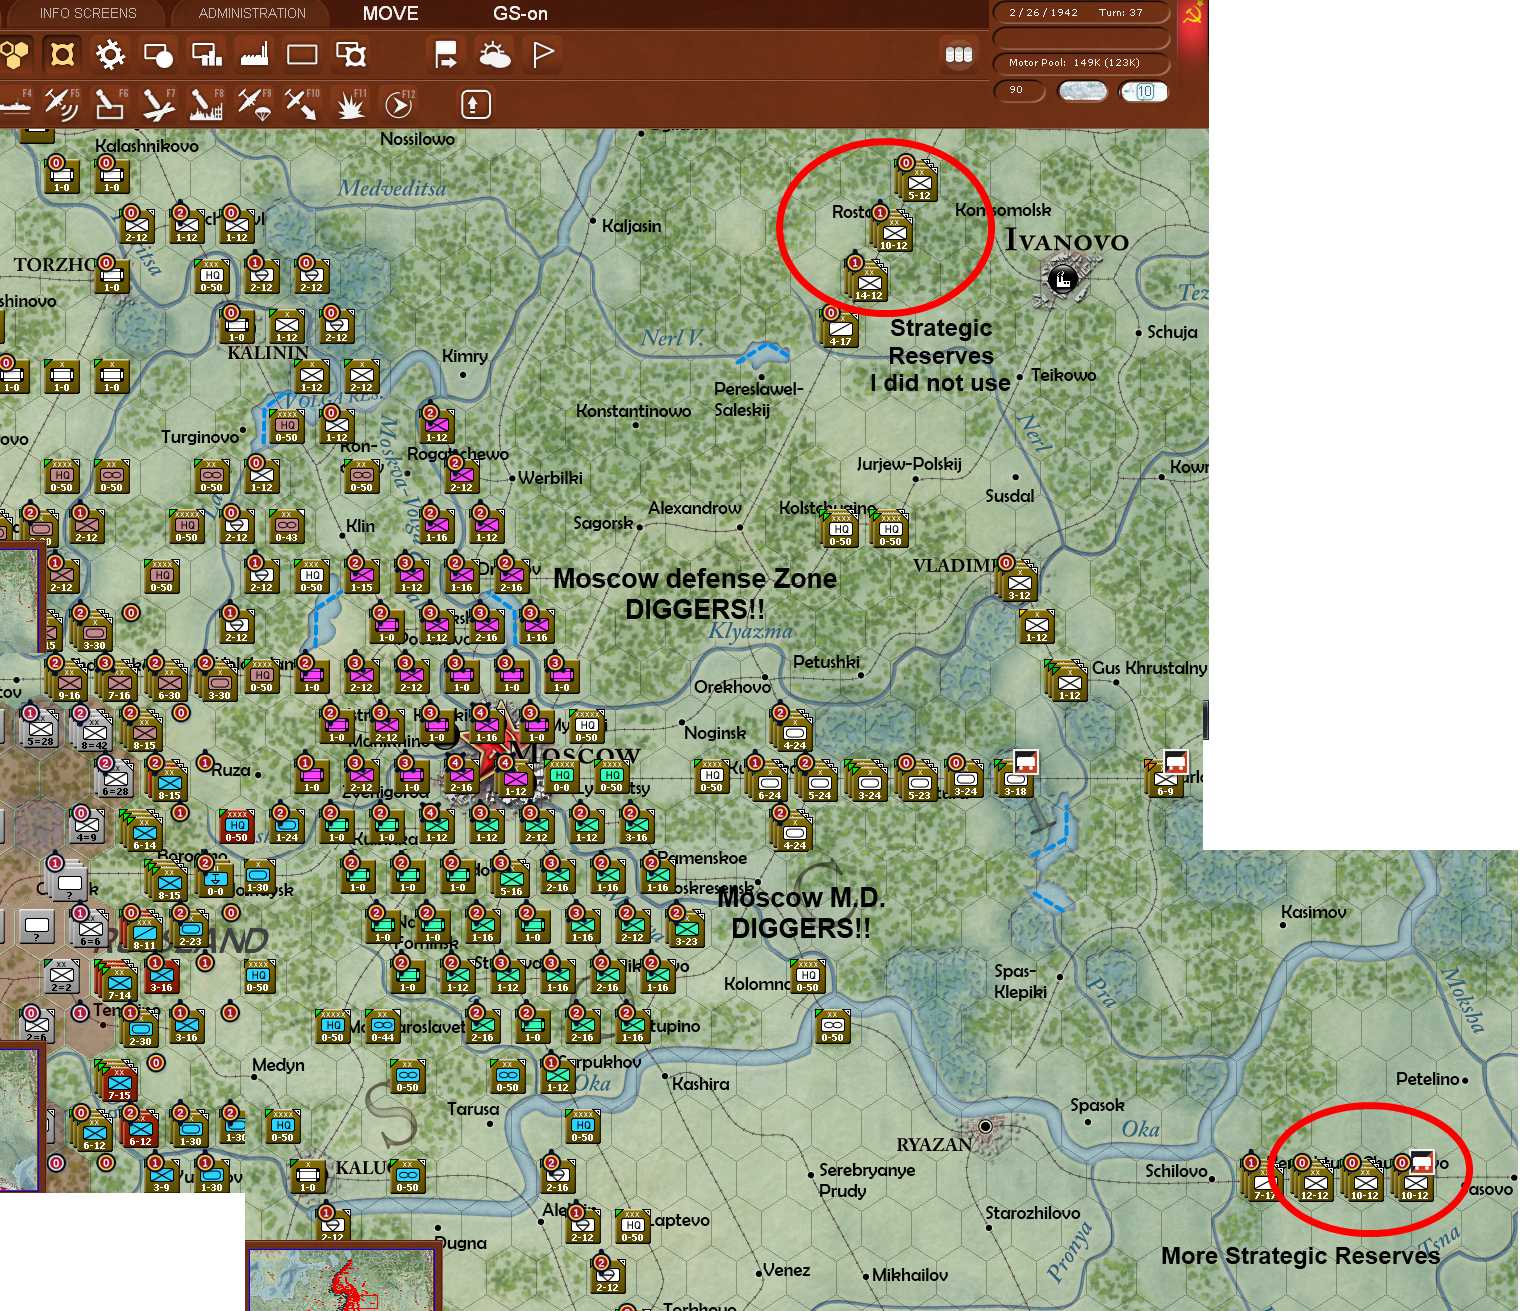Toggle the hex grid overlay icon

(15, 54)
